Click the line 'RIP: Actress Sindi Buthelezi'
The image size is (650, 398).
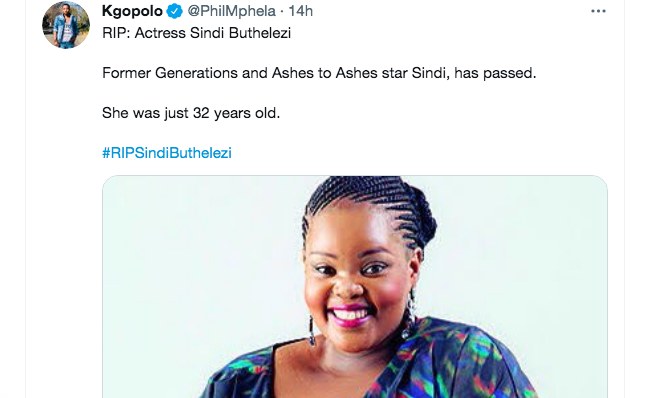(x=196, y=33)
